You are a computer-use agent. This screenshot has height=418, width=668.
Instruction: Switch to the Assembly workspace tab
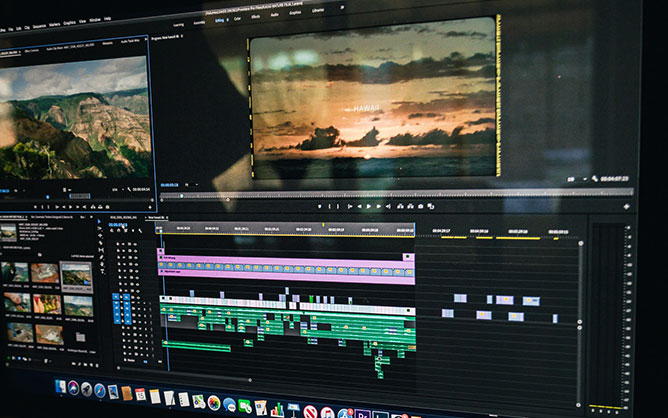click(199, 23)
